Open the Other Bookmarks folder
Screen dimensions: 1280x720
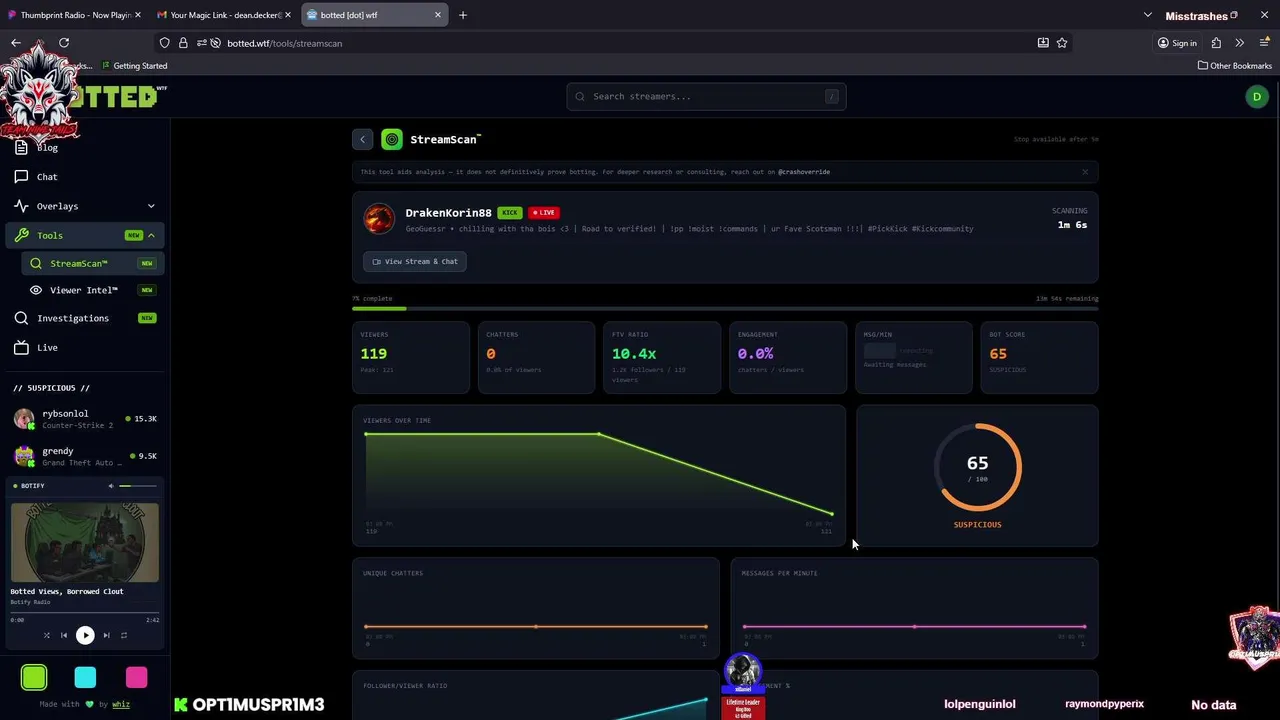(x=1235, y=66)
